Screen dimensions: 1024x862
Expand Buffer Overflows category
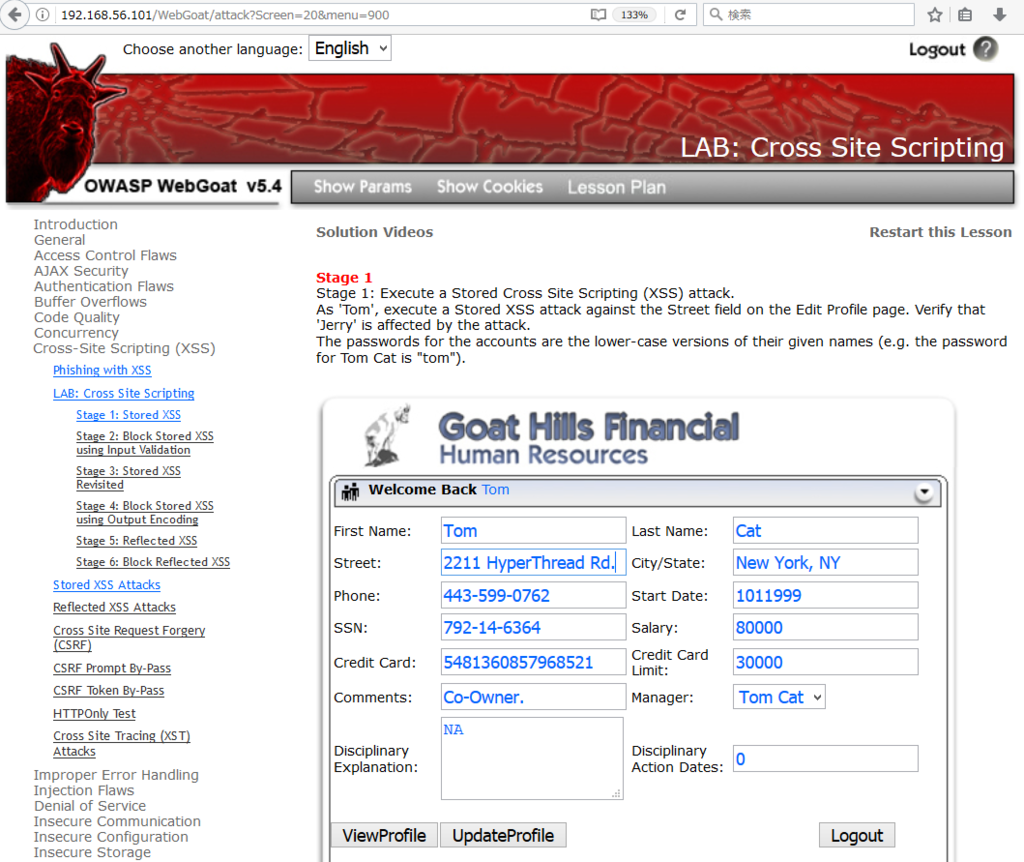point(90,302)
